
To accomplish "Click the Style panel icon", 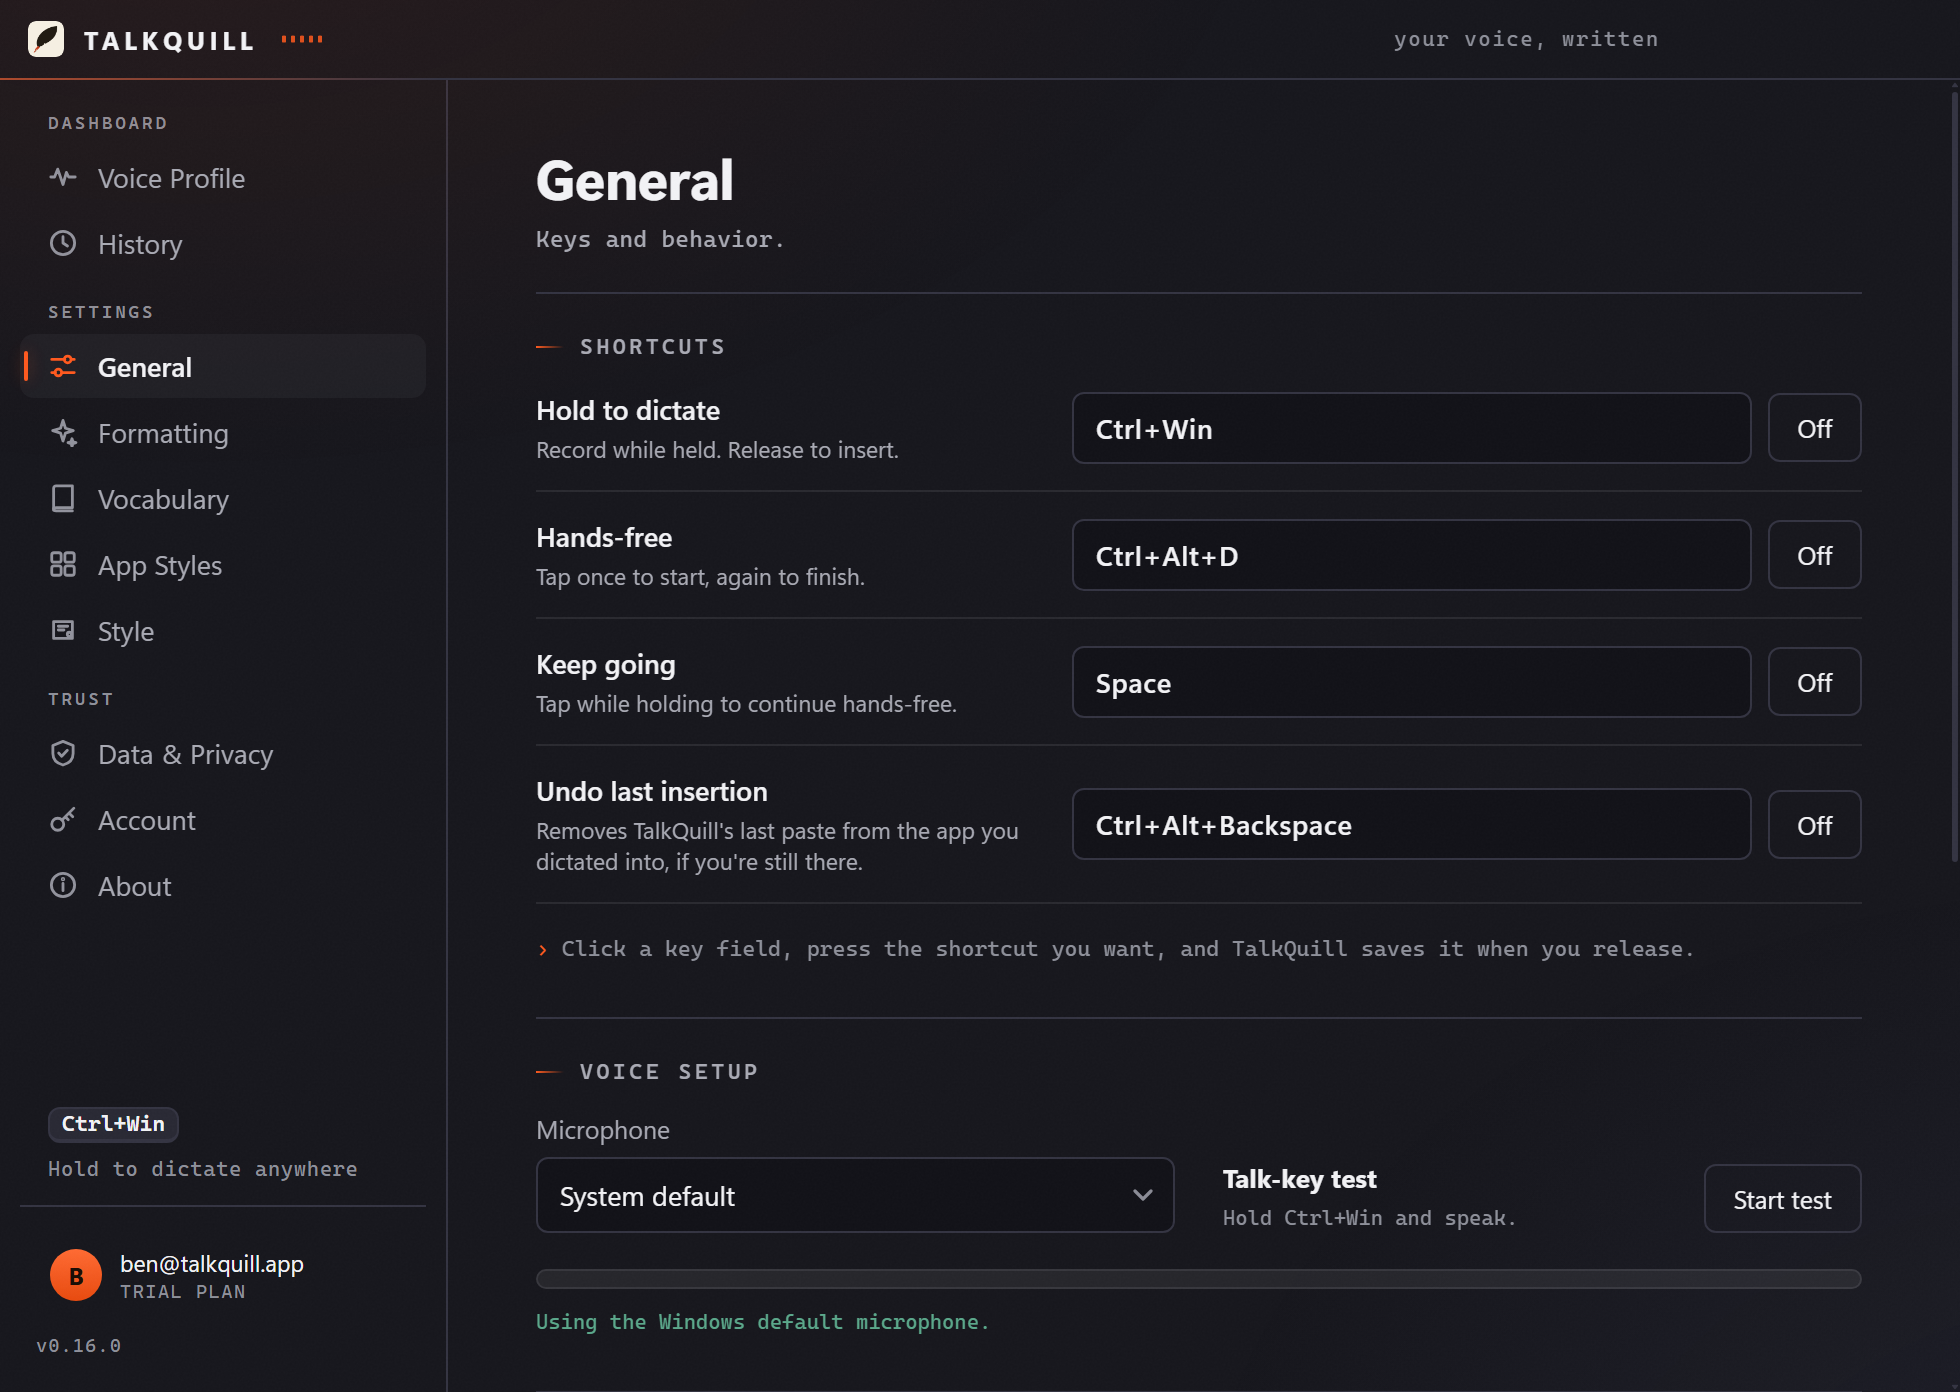I will [x=63, y=631].
